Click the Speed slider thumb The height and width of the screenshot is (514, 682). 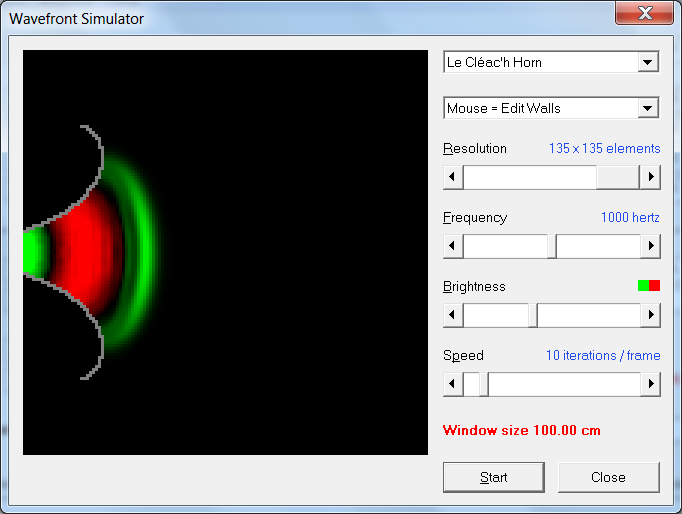pyautogui.click(x=484, y=384)
